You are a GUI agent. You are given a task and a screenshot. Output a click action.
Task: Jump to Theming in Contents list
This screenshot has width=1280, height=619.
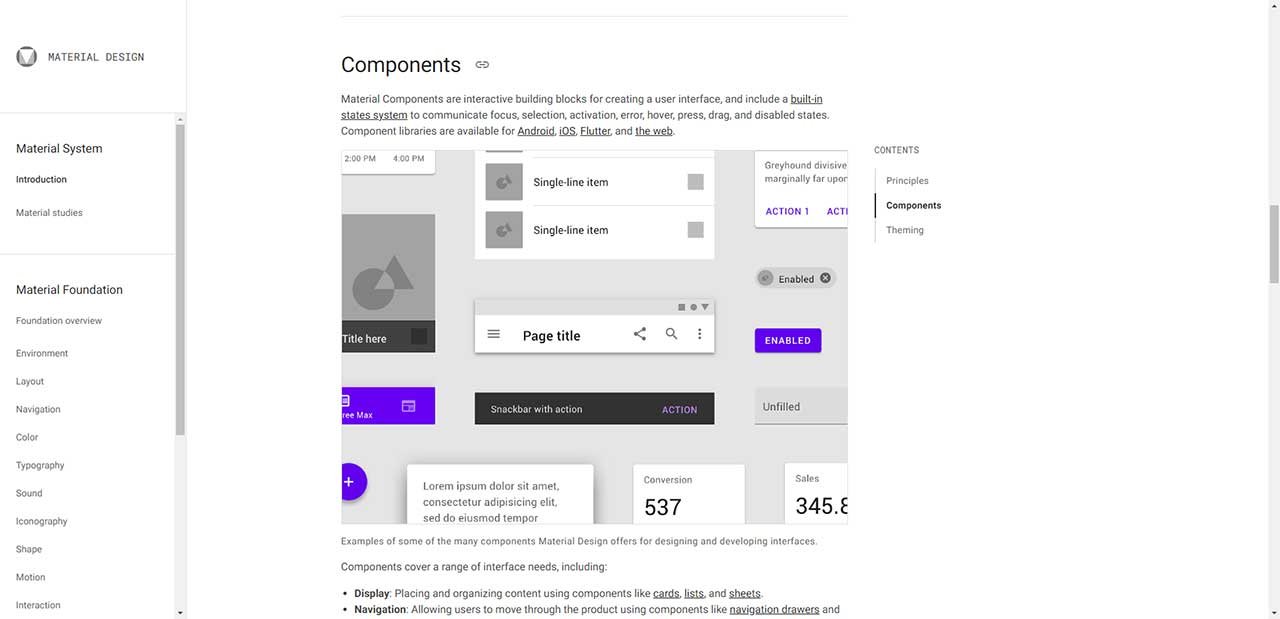[904, 230]
